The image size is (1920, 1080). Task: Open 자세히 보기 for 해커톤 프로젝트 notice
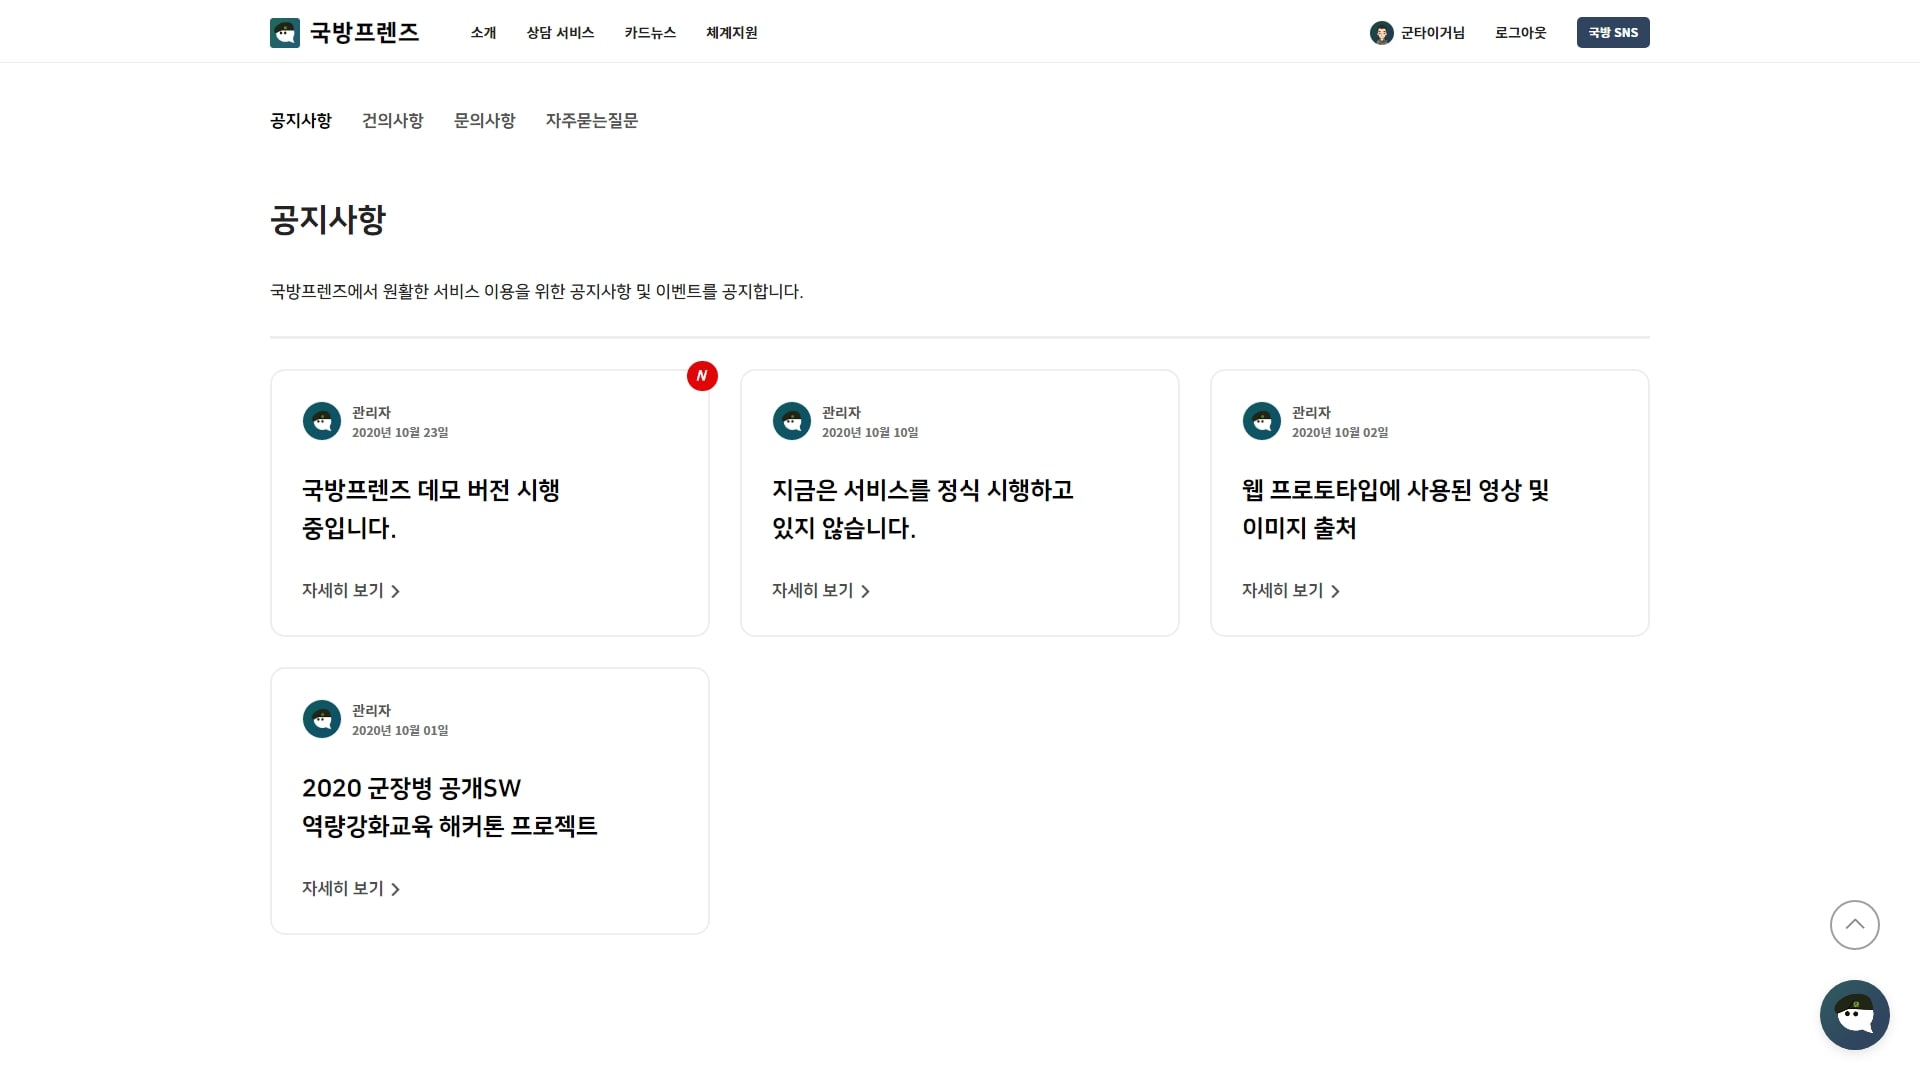[x=351, y=889]
